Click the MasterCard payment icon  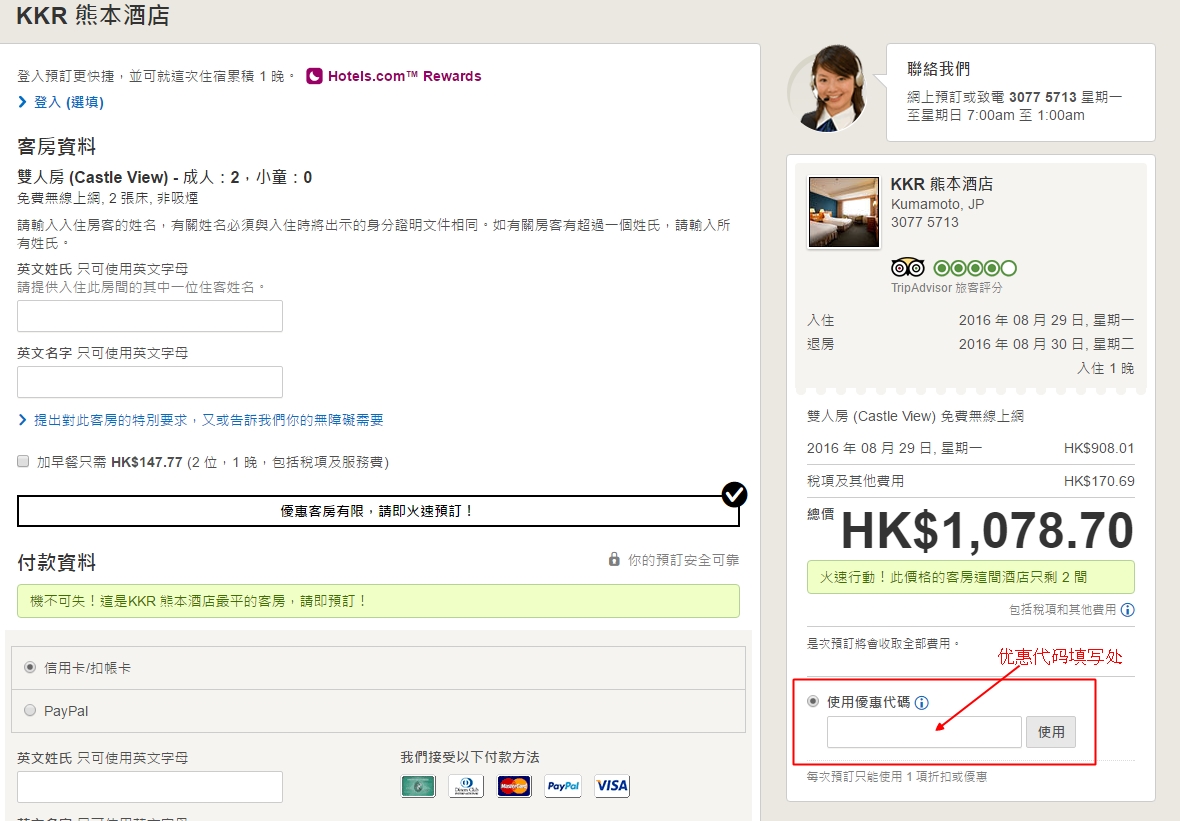(x=514, y=786)
